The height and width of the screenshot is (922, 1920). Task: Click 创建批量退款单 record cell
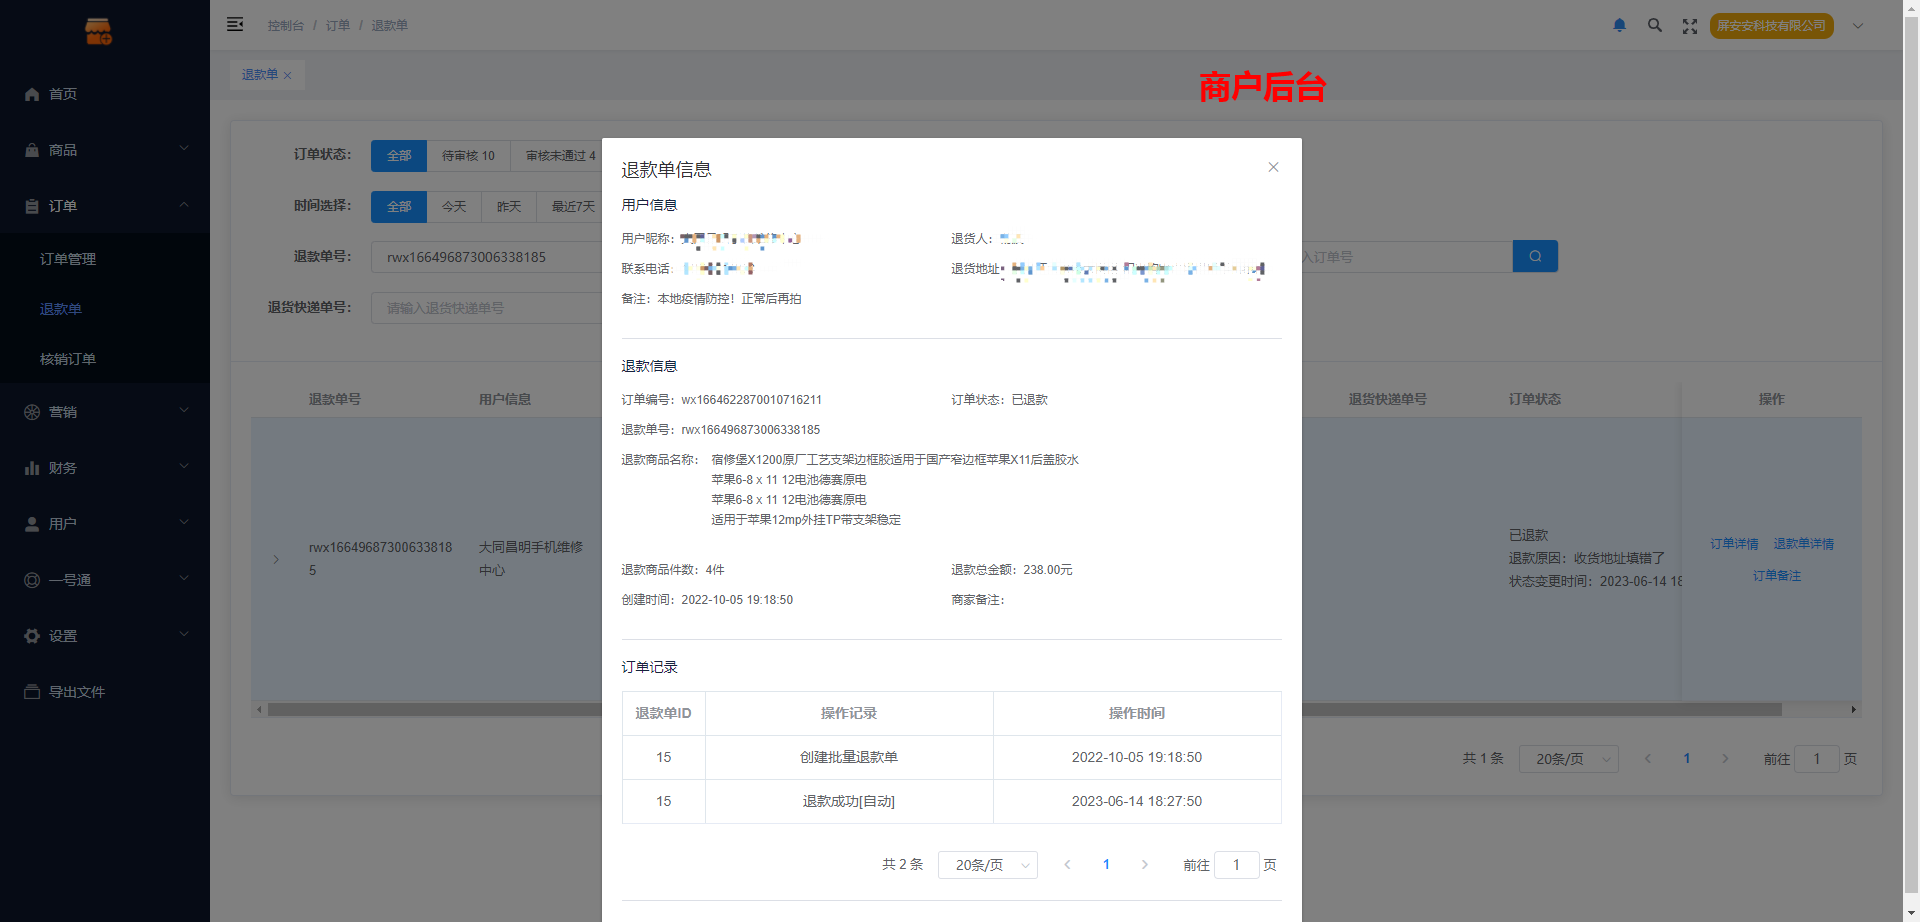849,758
